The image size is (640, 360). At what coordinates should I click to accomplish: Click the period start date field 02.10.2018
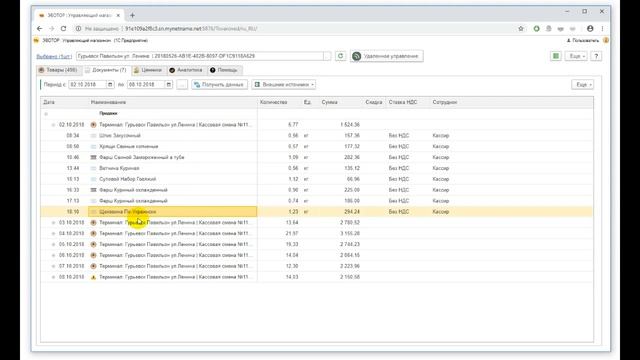[x=87, y=84]
